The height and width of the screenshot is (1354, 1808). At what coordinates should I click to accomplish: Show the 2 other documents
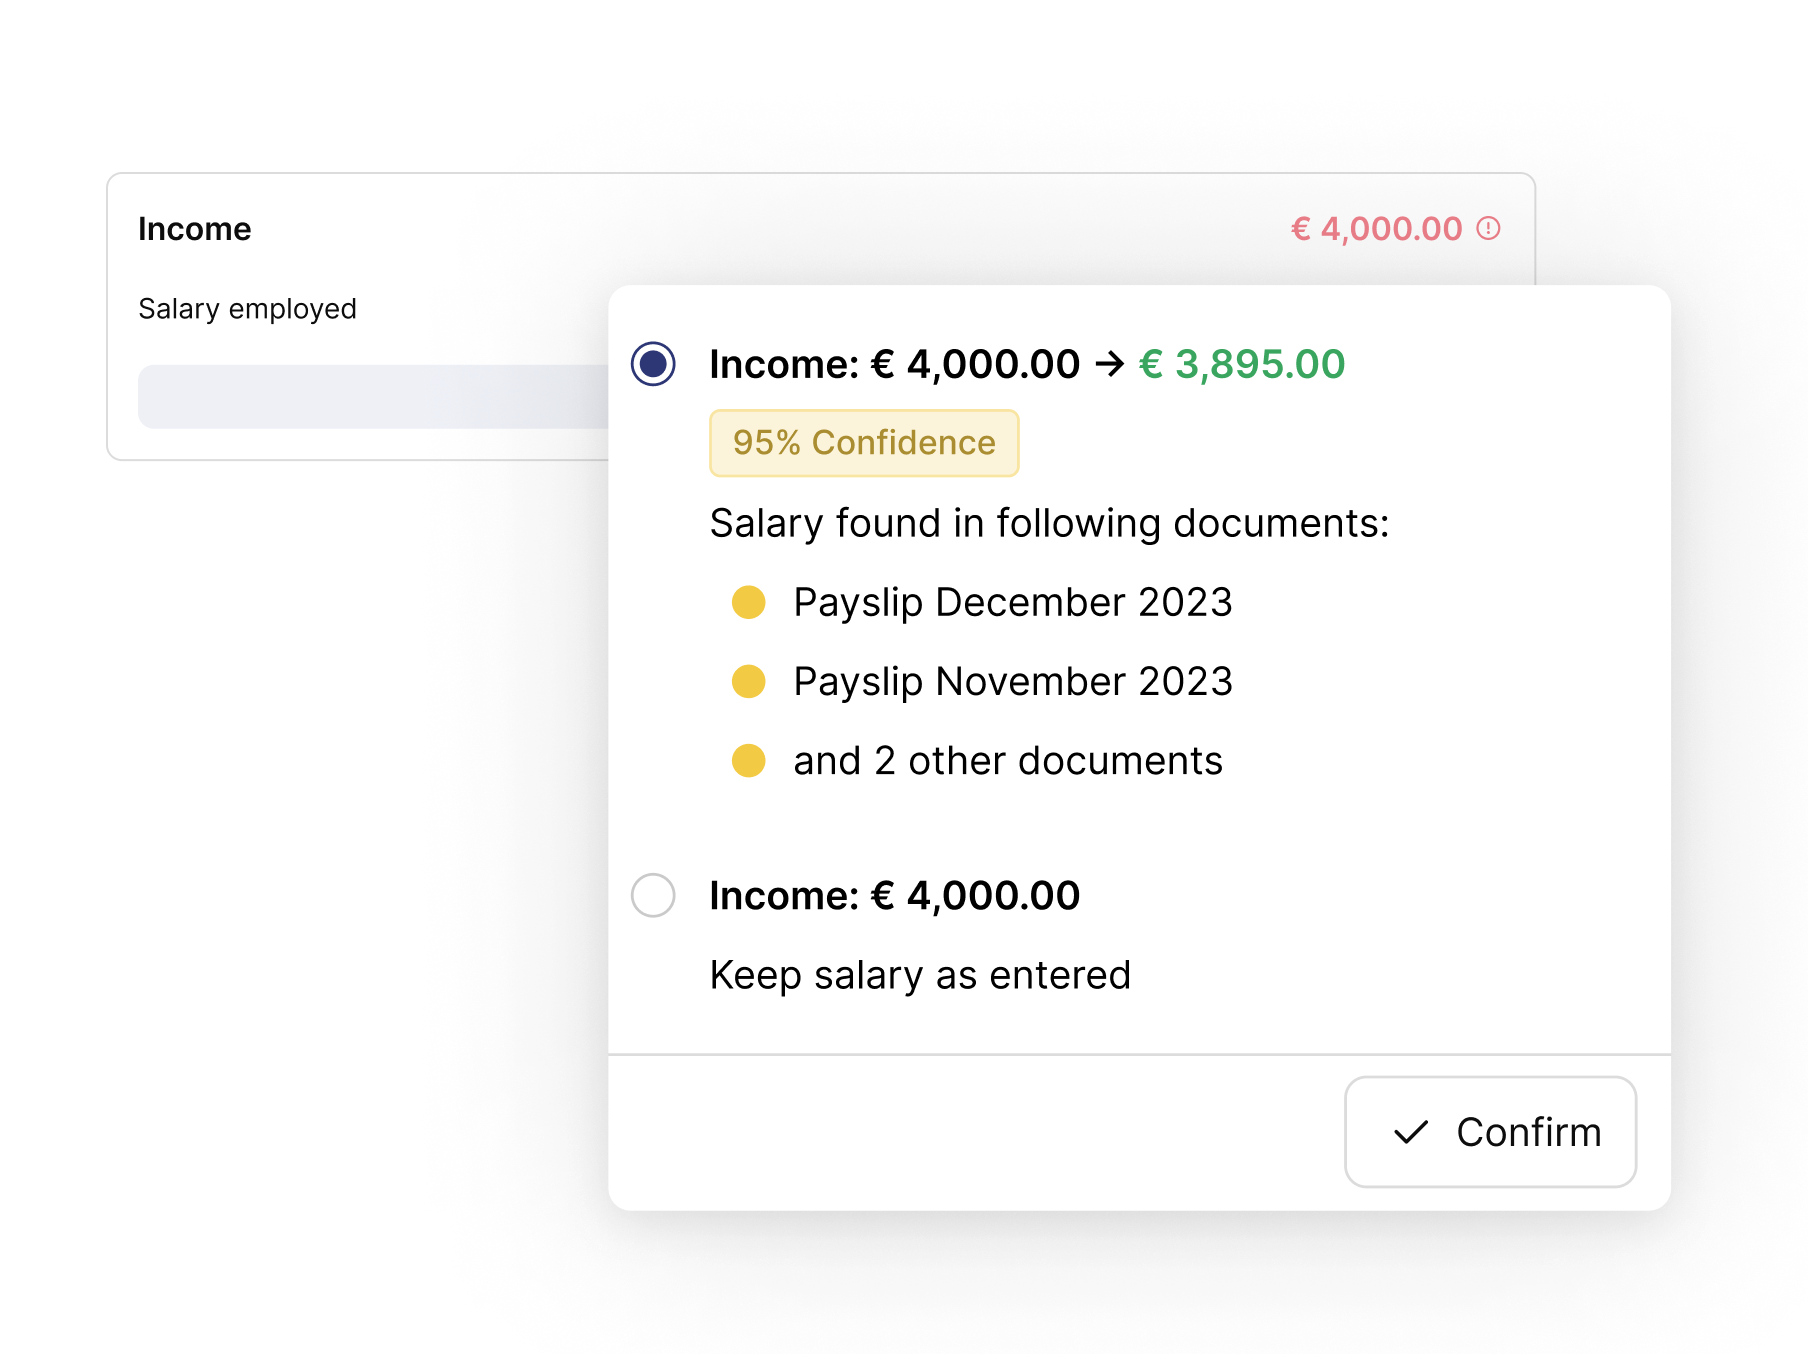click(1007, 761)
